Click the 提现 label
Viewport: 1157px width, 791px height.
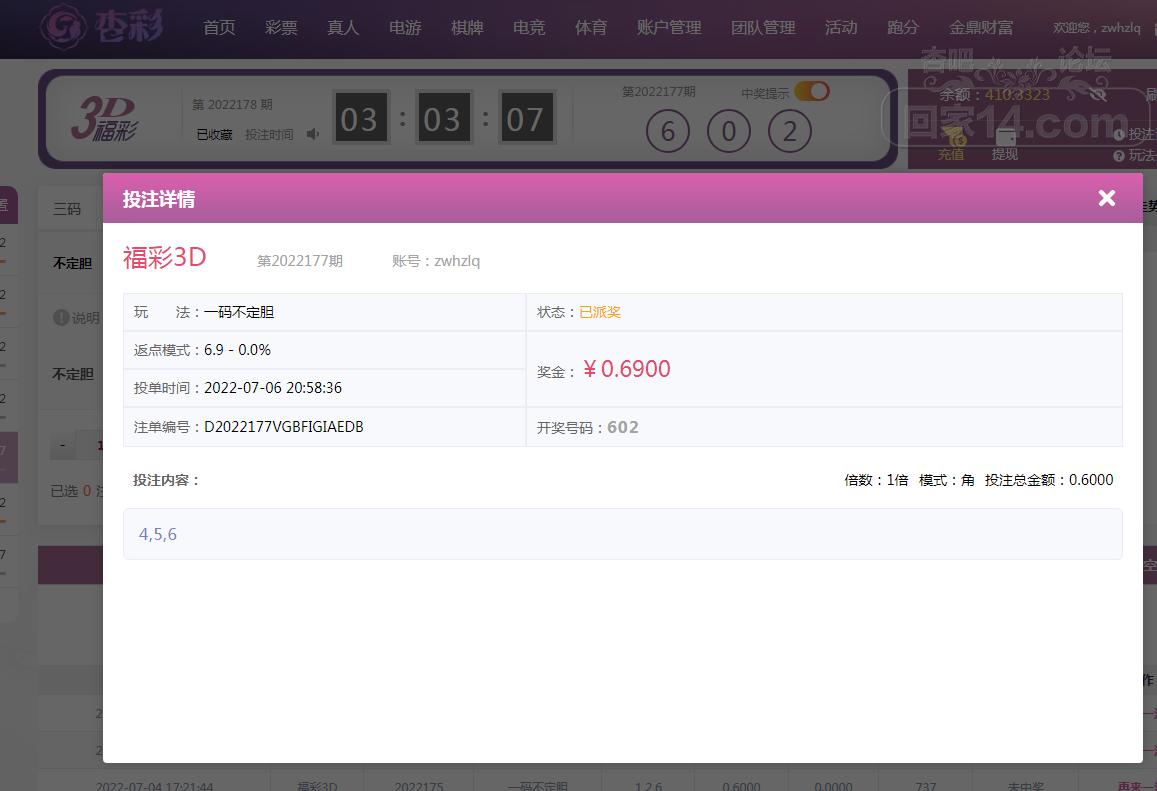pyautogui.click(x=1004, y=154)
